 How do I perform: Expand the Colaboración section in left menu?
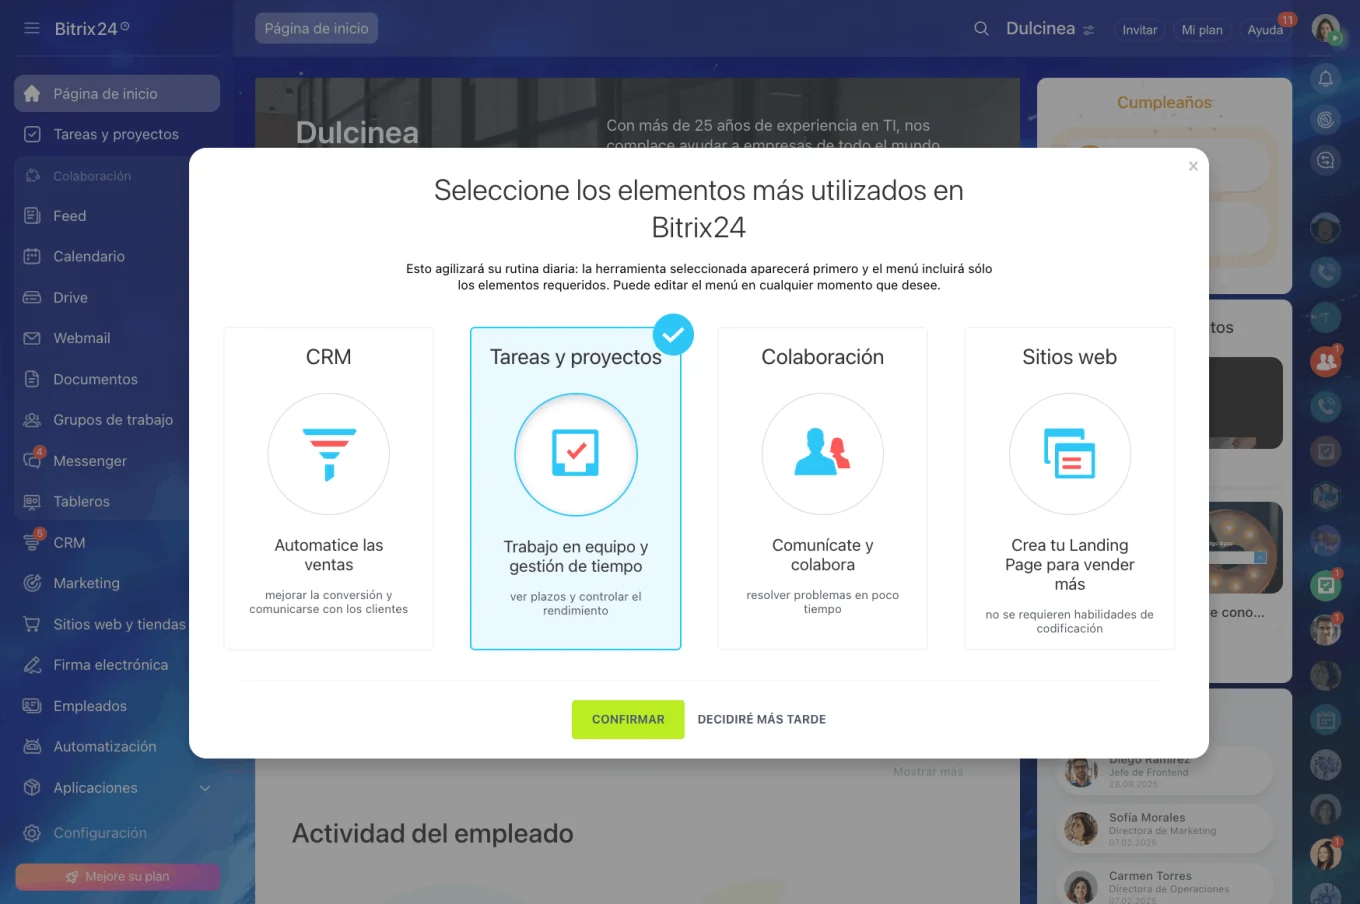pyautogui.click(x=92, y=176)
